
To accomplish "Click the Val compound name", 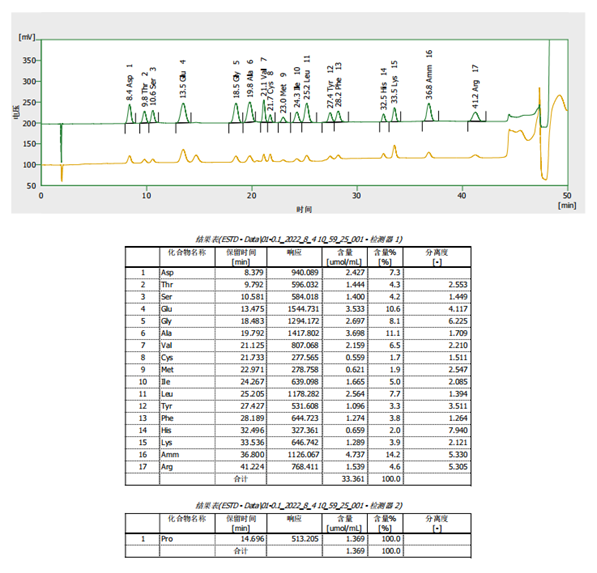I will pyautogui.click(x=166, y=346).
